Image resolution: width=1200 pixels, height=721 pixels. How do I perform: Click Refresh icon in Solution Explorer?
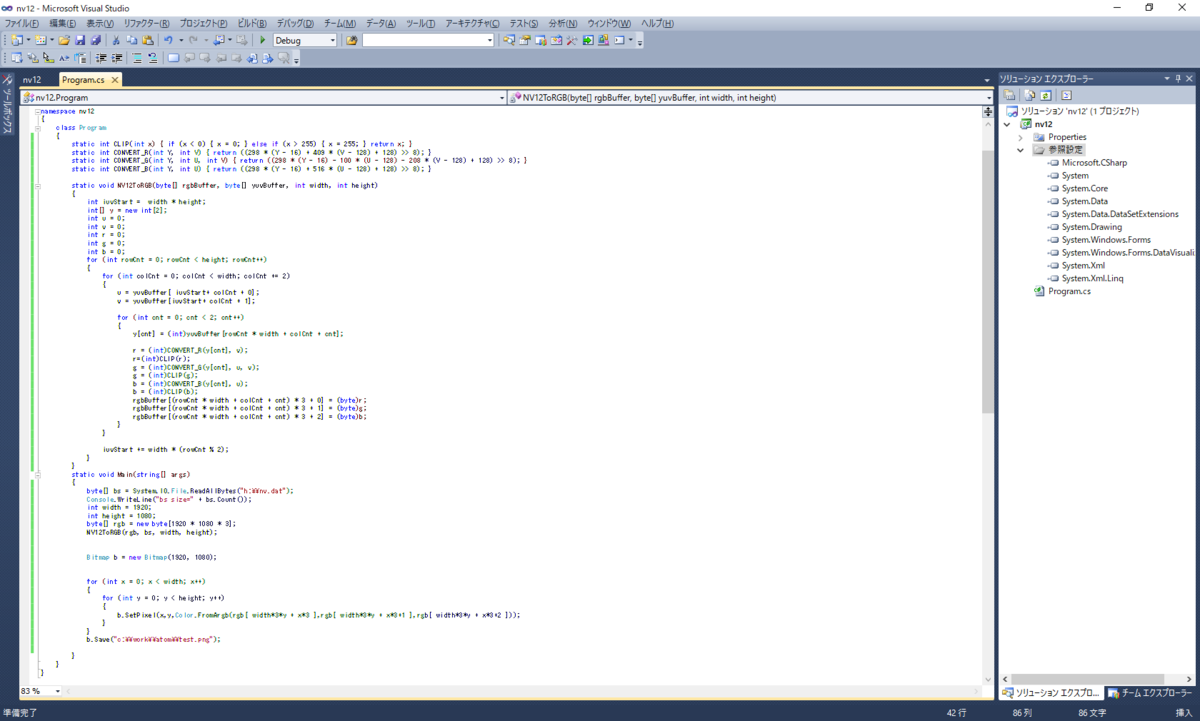[x=1045, y=94]
